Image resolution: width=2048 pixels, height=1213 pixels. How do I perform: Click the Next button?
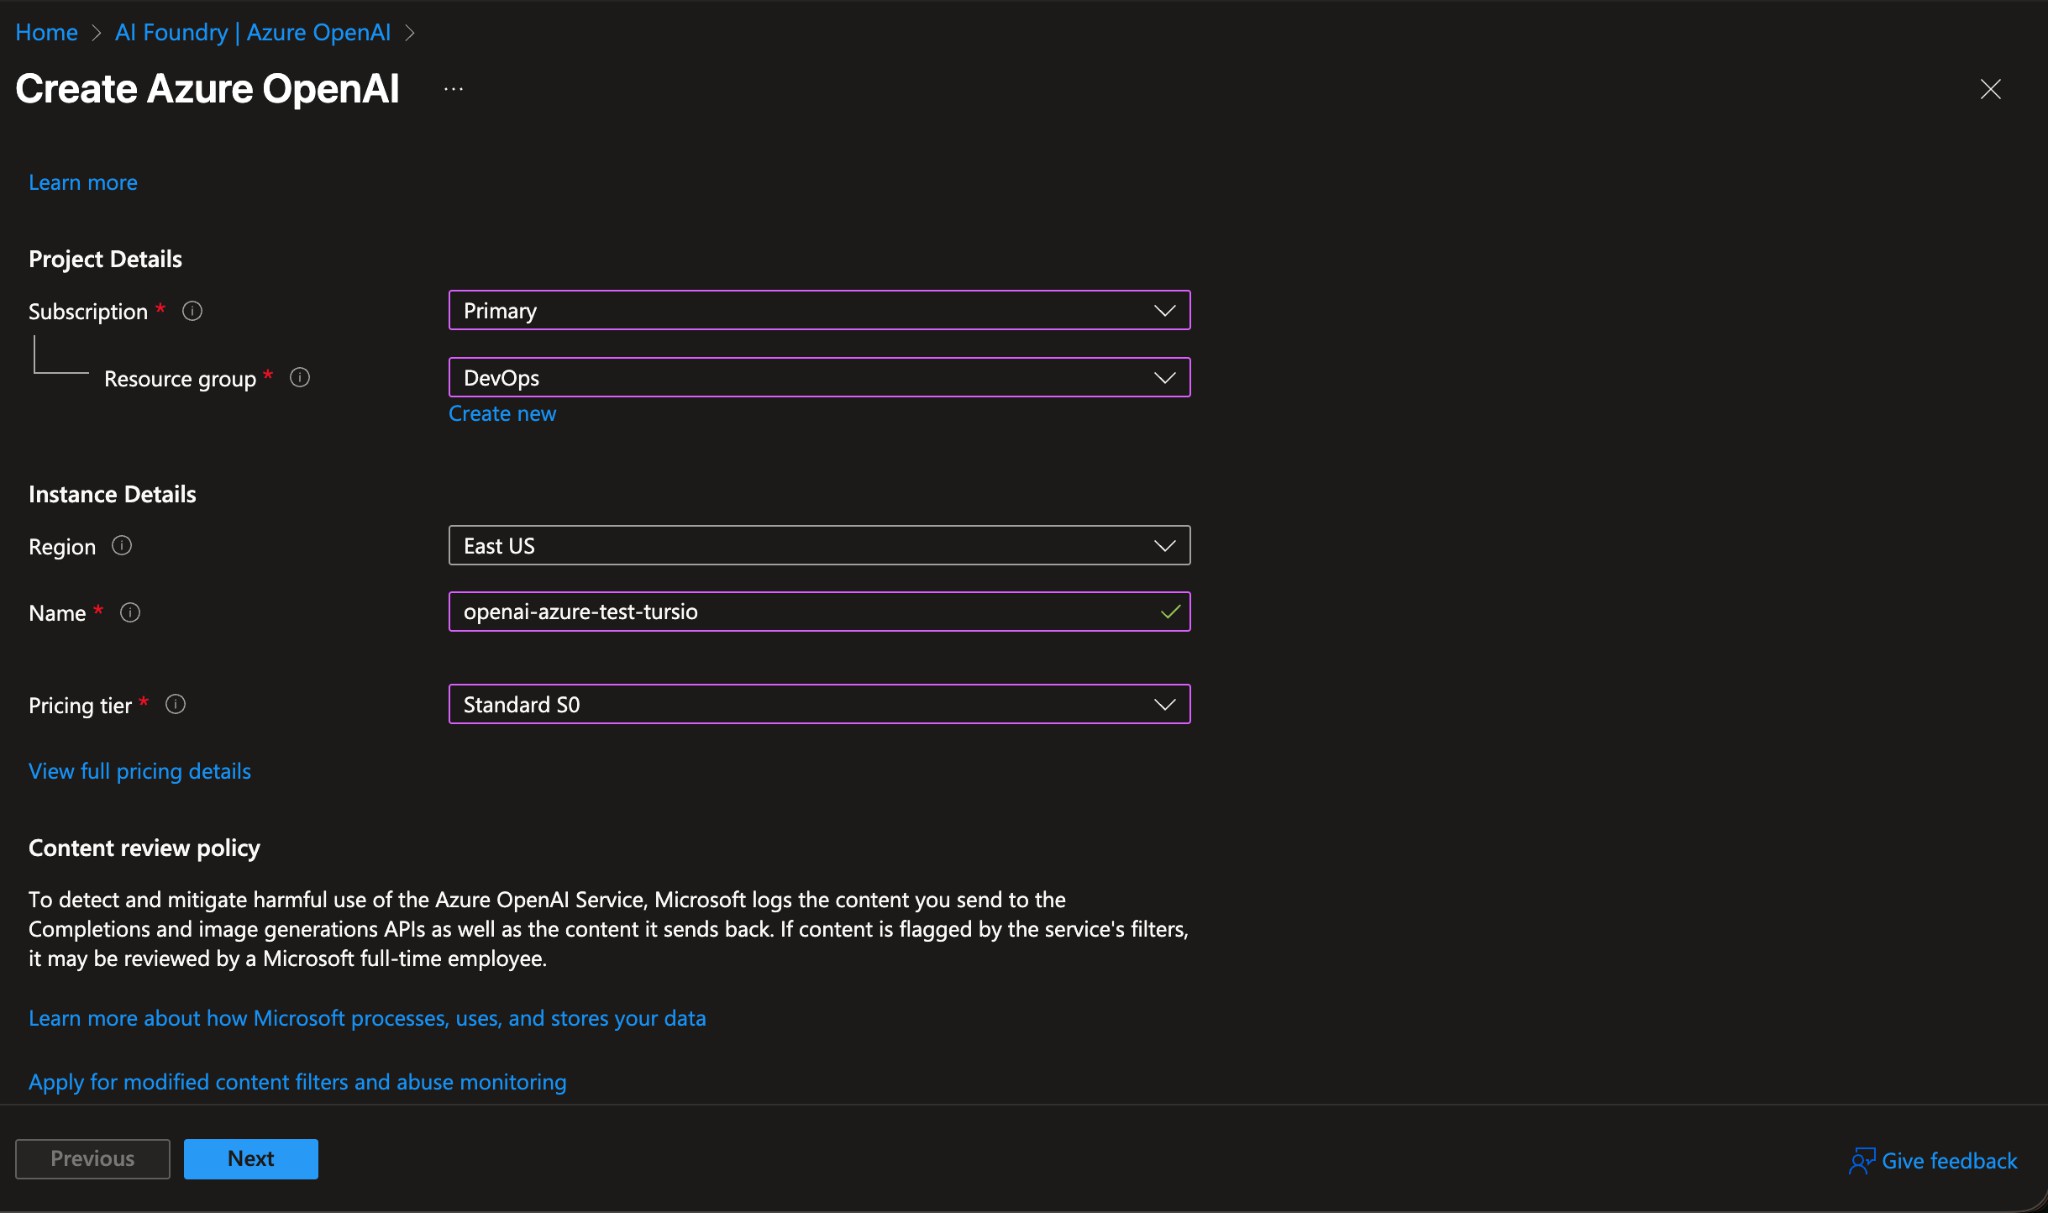click(250, 1158)
